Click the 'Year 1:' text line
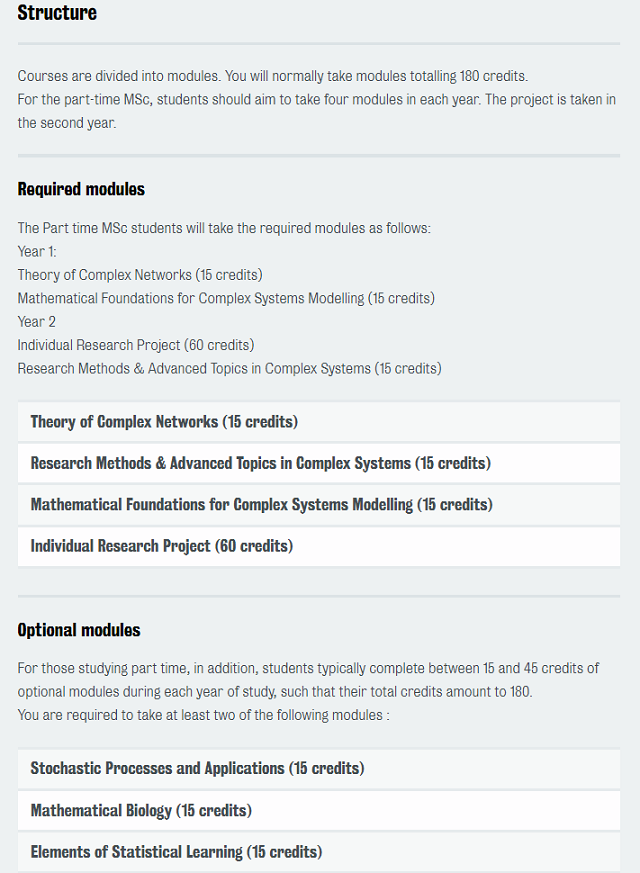This screenshot has width=640, height=873. (x=37, y=252)
